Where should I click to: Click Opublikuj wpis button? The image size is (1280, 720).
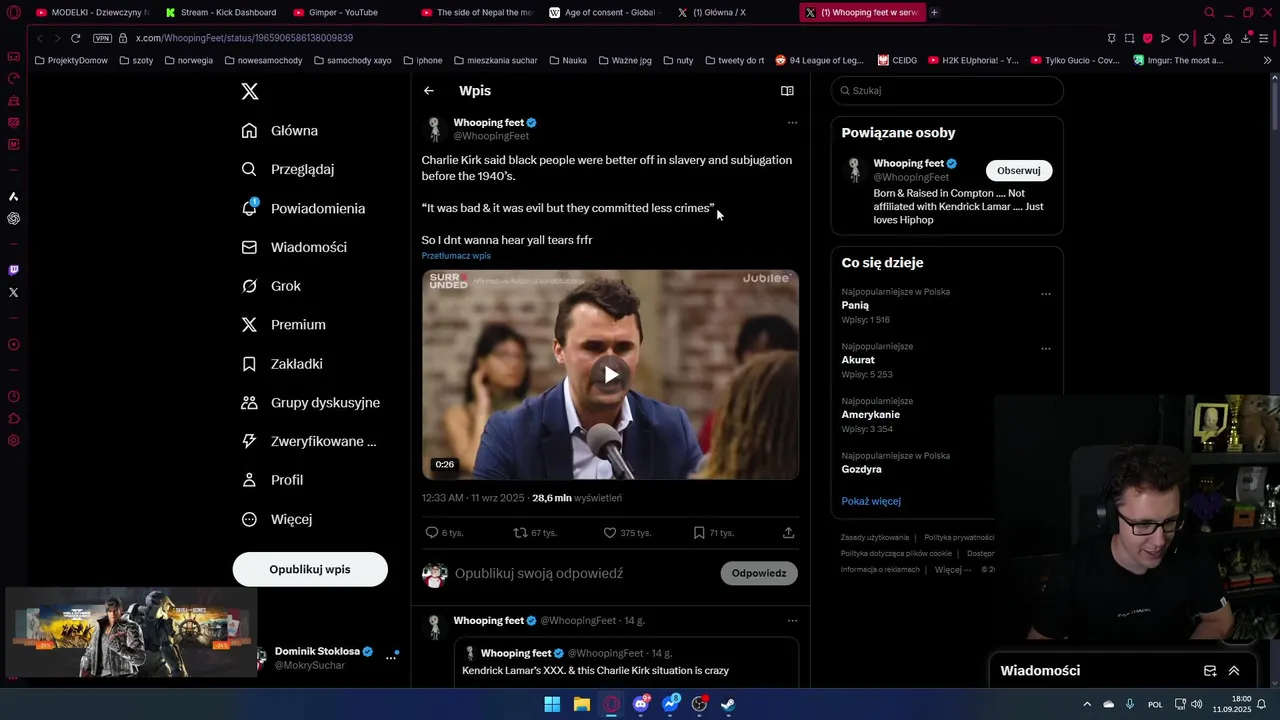[310, 569]
